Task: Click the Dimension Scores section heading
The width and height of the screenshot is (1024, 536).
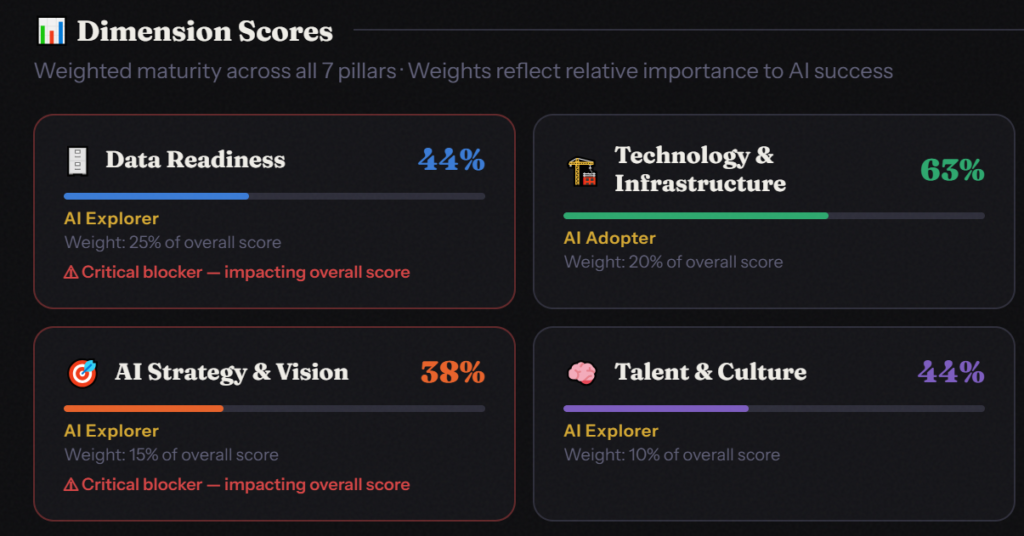Action: [x=205, y=31]
